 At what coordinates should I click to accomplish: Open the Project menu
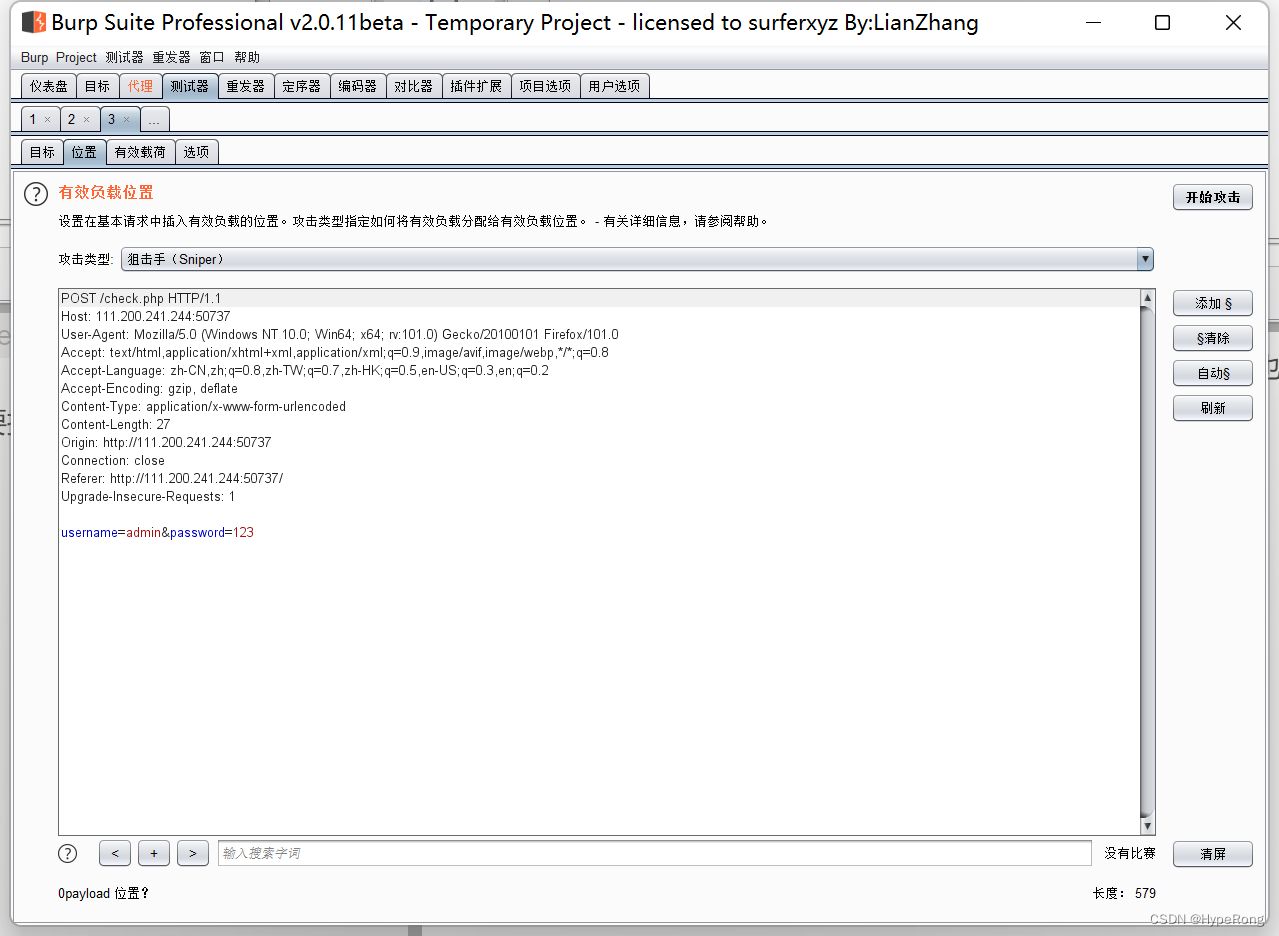click(76, 58)
